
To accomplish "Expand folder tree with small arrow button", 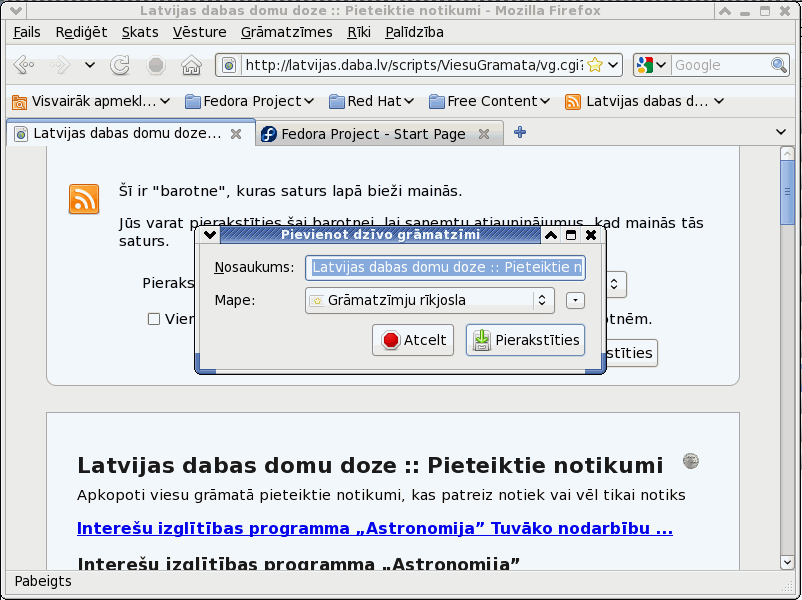I will pos(575,300).
